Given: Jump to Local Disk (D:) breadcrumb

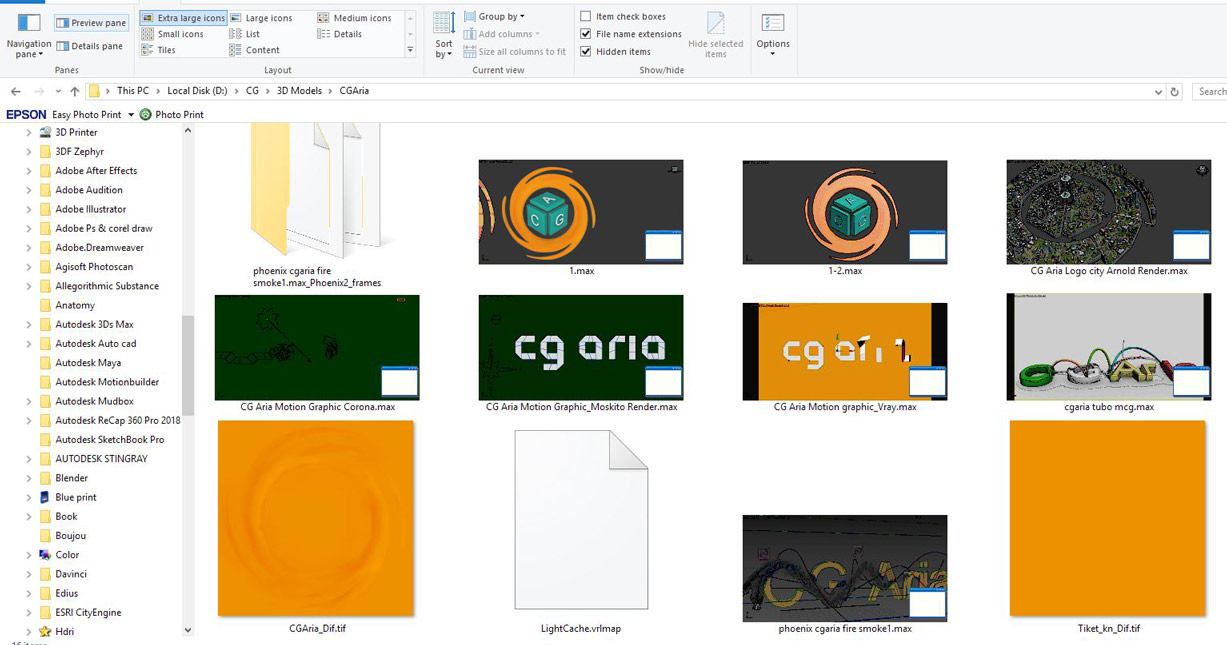Looking at the screenshot, I should point(197,91).
